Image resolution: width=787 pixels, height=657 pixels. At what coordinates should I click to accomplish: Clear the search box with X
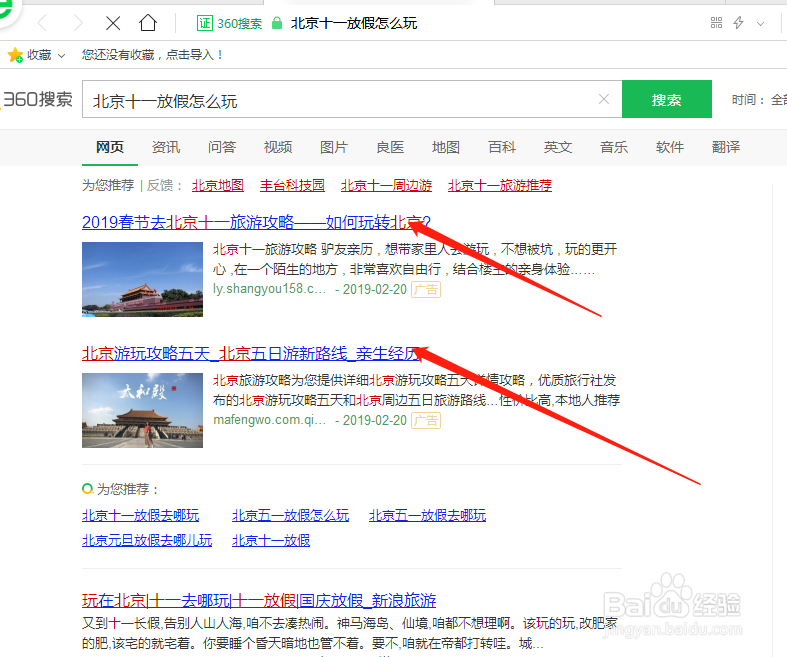604,99
